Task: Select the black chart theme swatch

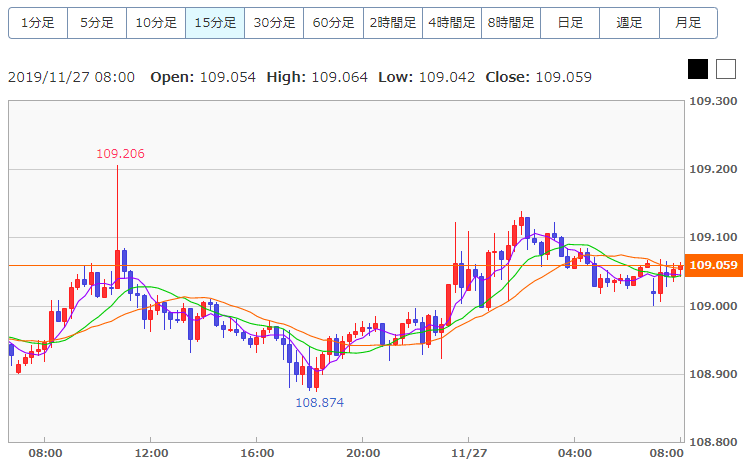Action: pyautogui.click(x=698, y=69)
